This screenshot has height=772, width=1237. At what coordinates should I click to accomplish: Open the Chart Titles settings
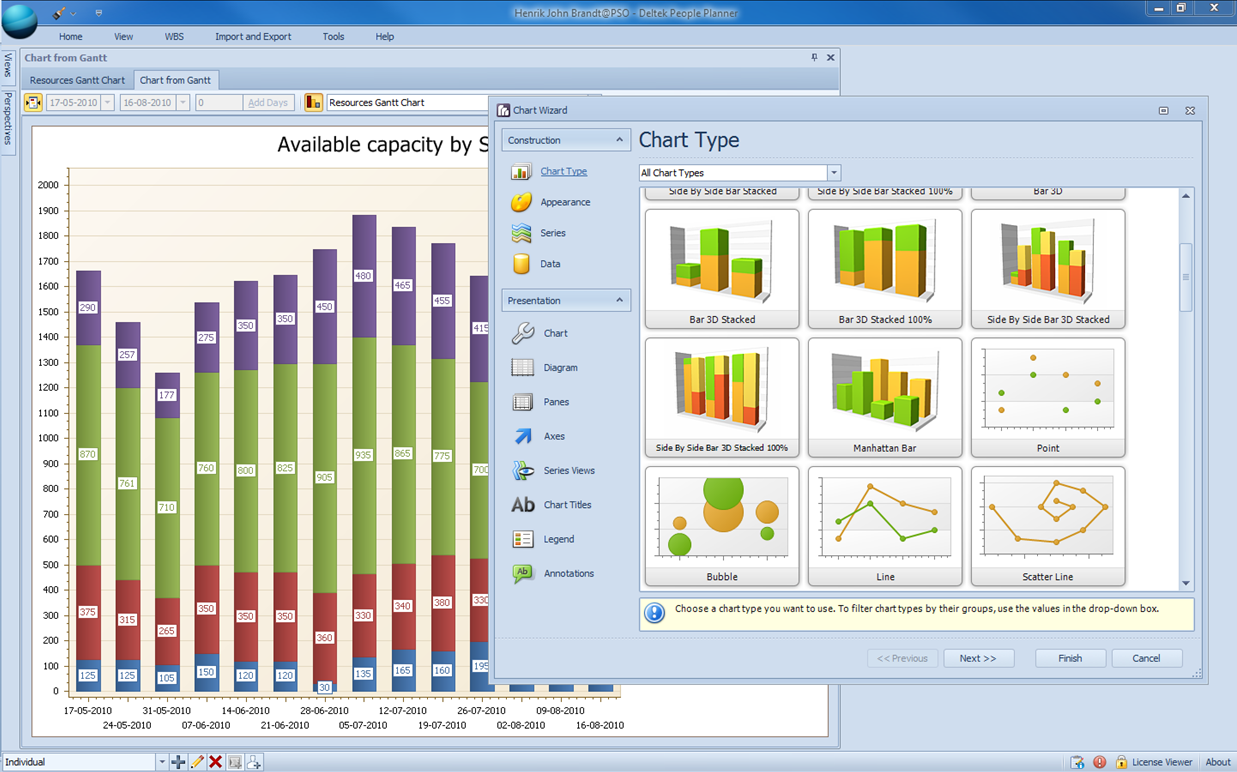[x=567, y=505]
